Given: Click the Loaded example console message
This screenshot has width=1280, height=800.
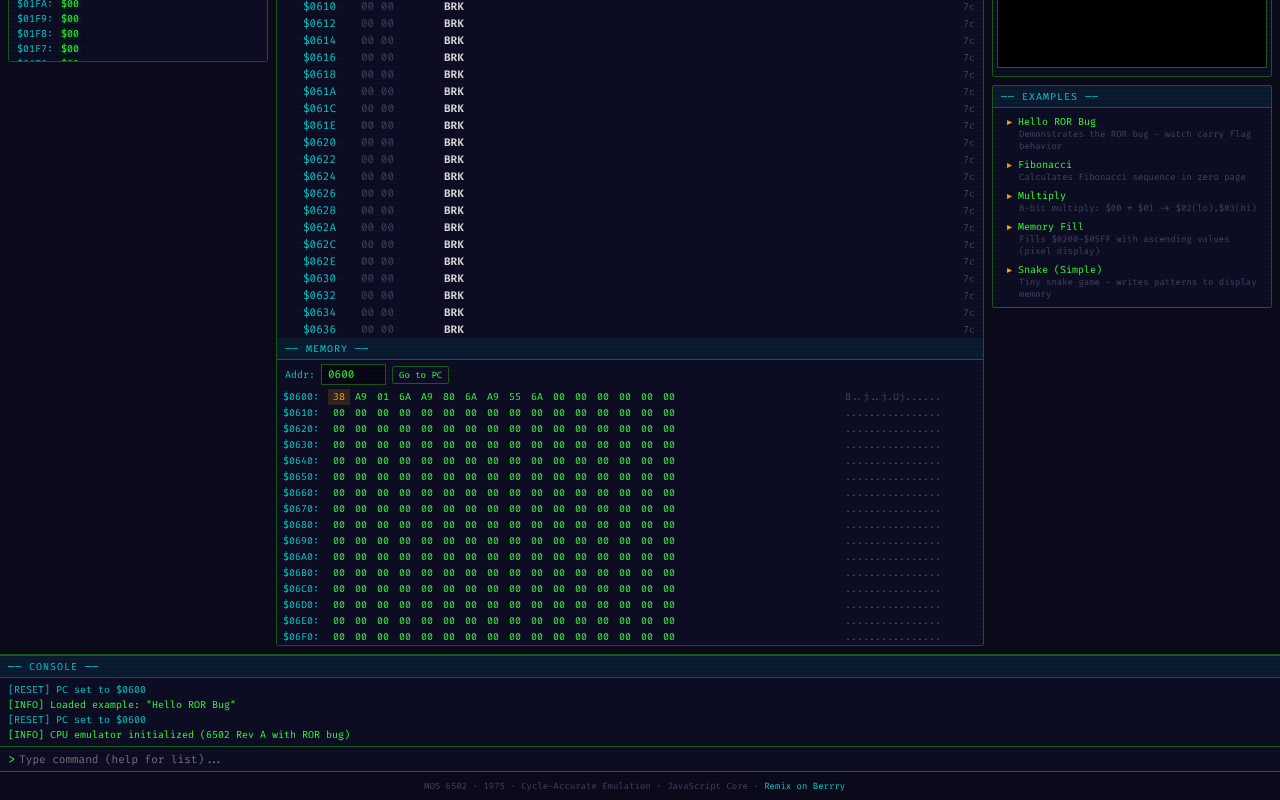Looking at the screenshot, I should click(122, 705).
